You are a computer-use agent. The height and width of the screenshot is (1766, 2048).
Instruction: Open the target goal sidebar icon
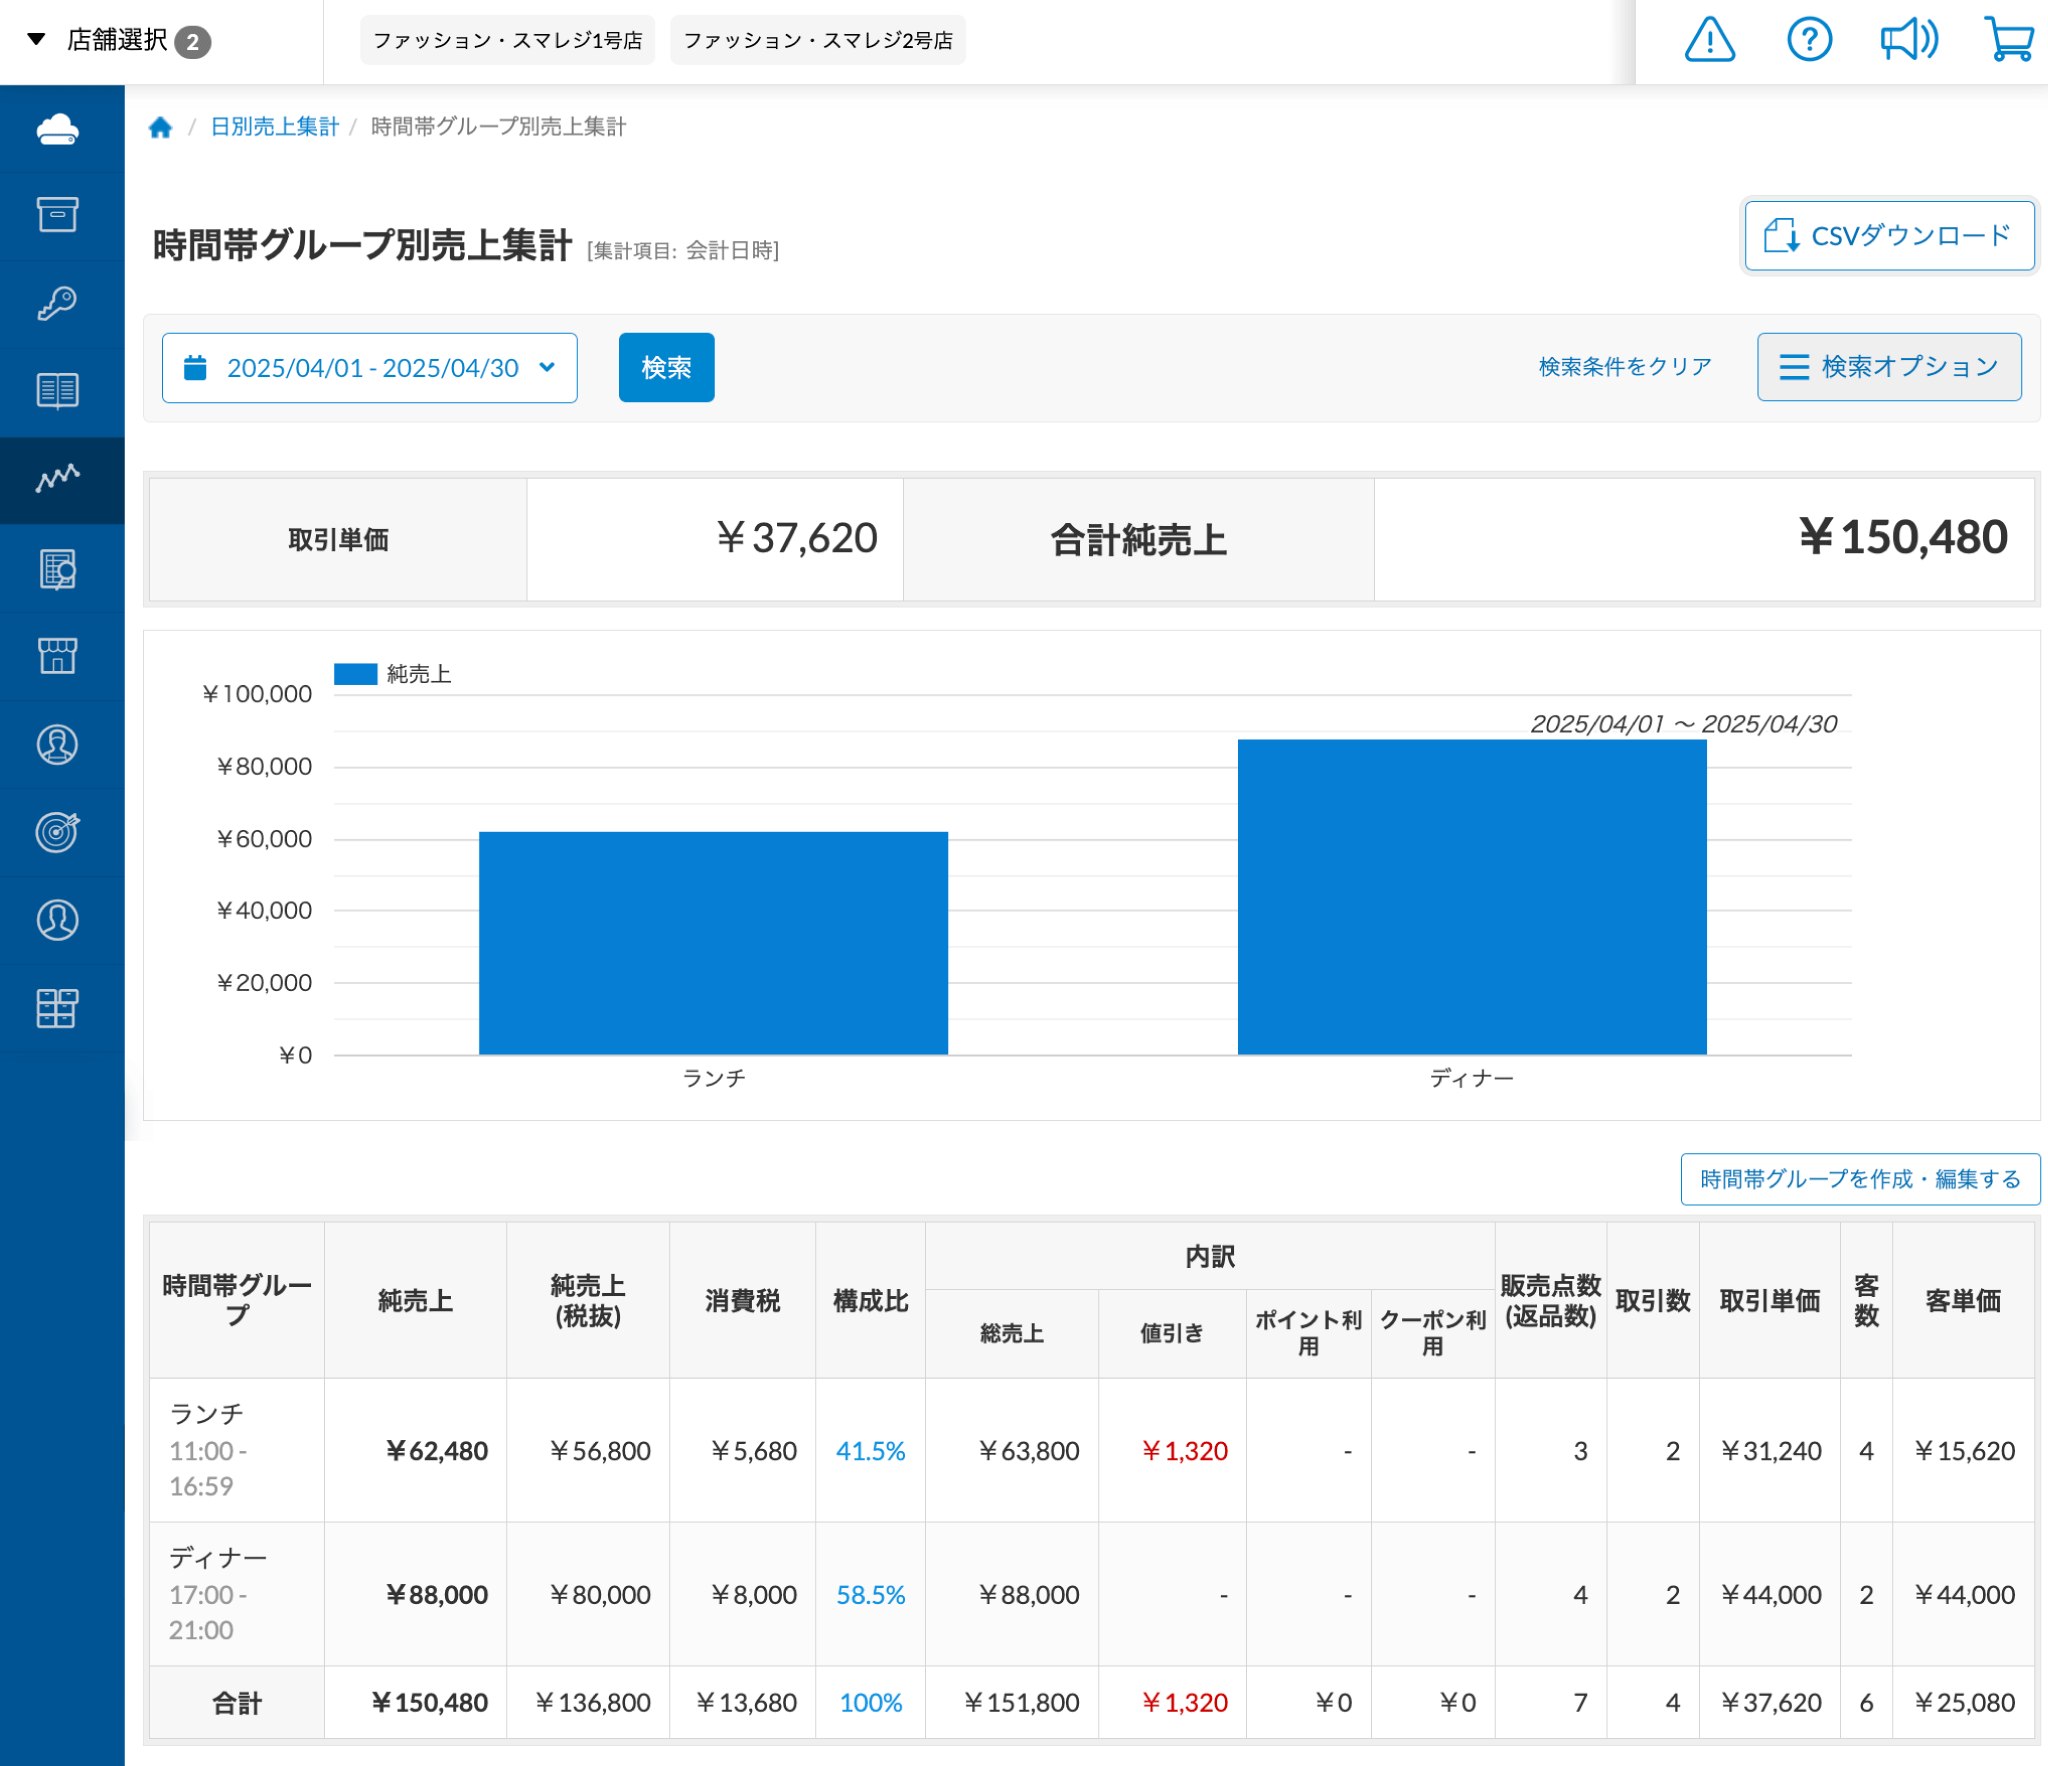pos(58,832)
